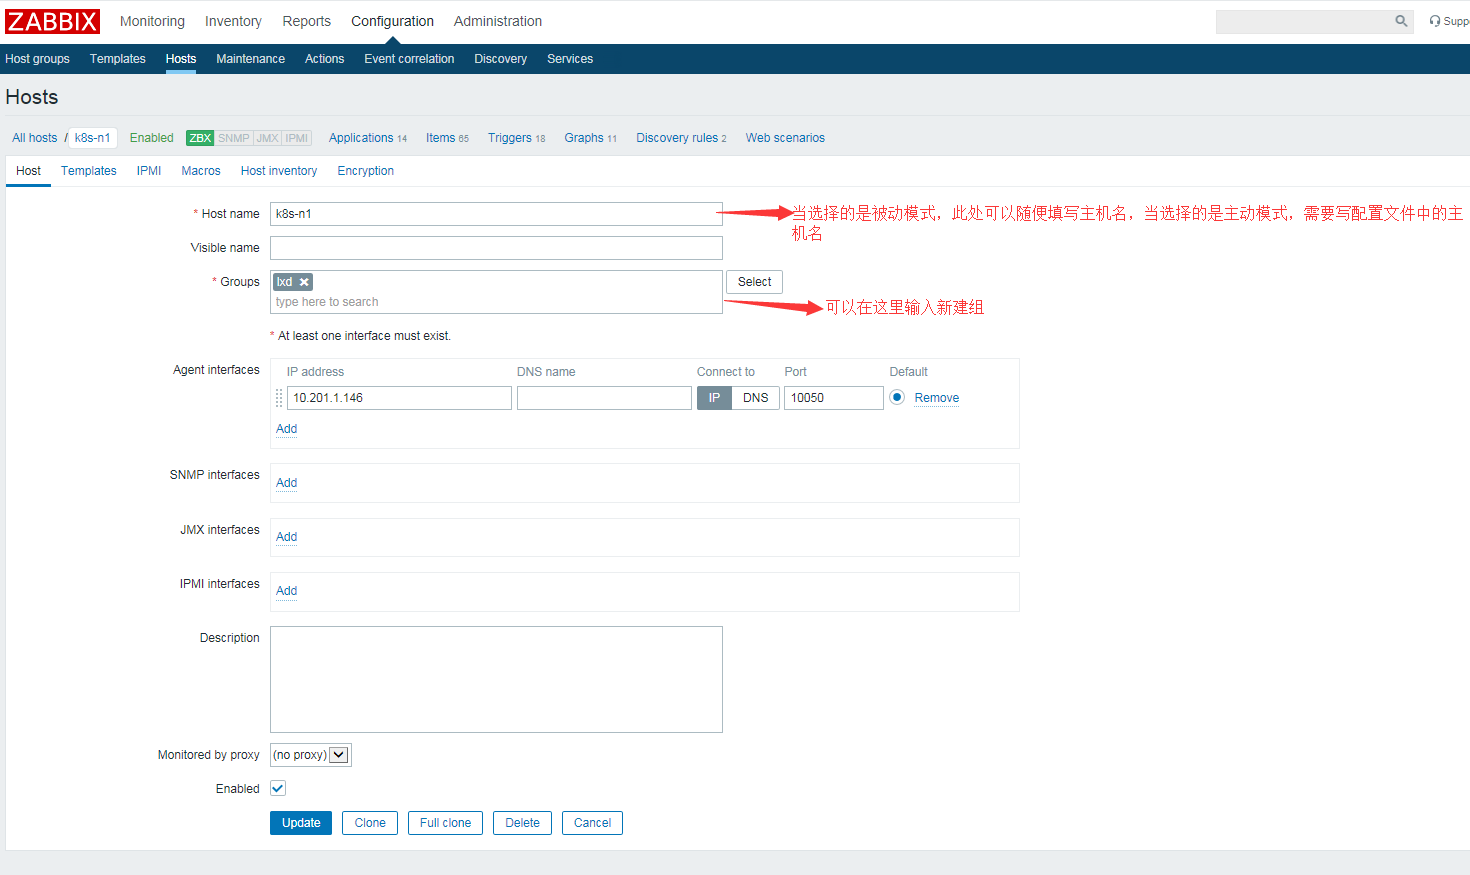Add a JMX interface
Image resolution: width=1470 pixels, height=875 pixels.
click(286, 537)
